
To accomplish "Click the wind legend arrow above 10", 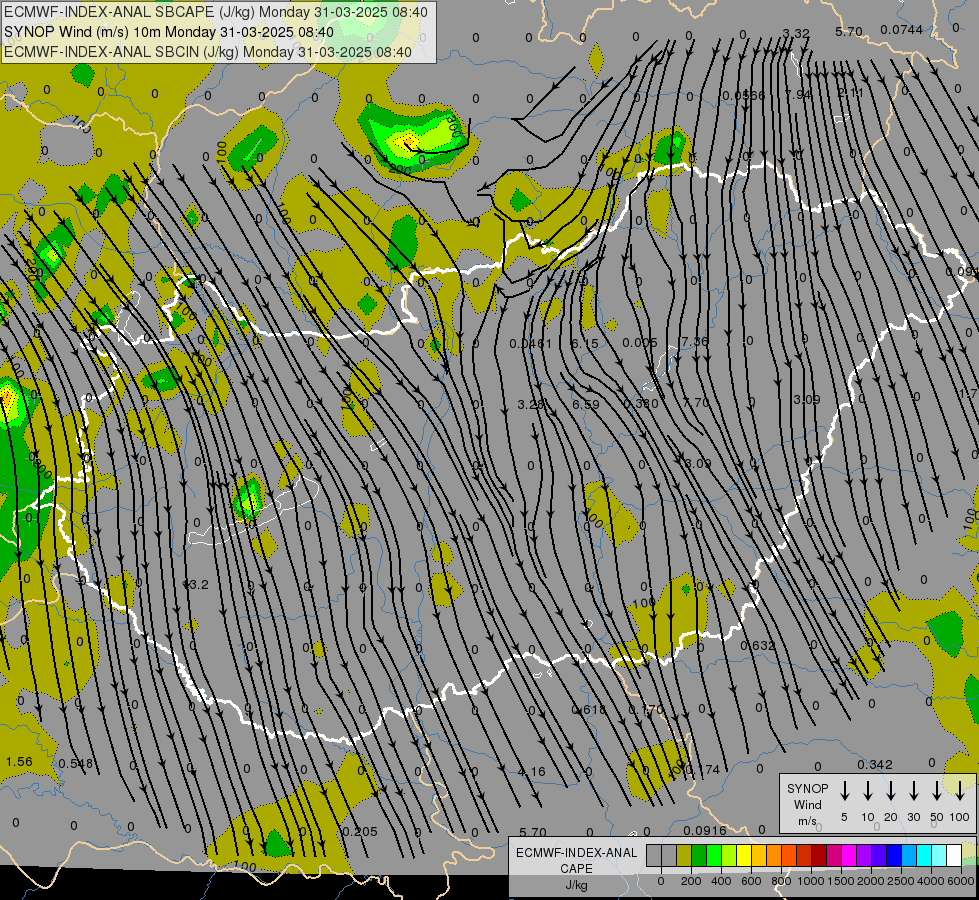I will tap(868, 790).
